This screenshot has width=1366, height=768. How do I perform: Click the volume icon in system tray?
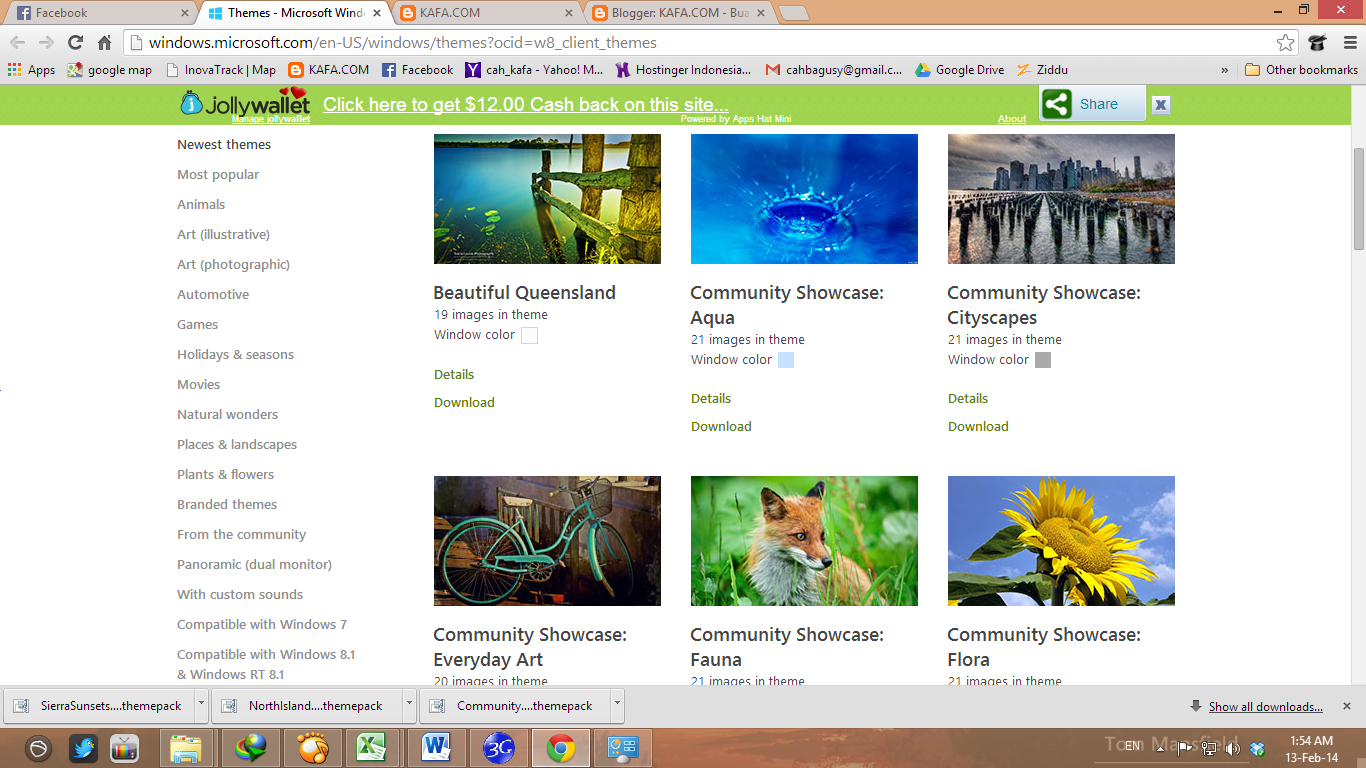click(1232, 748)
